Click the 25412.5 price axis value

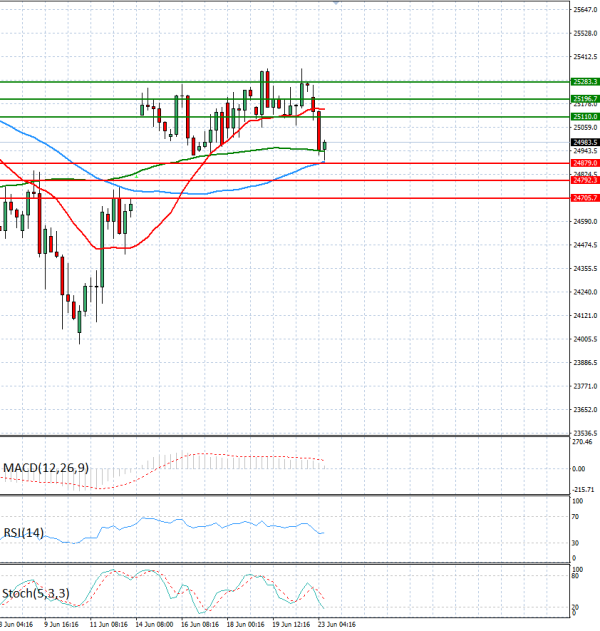[x=586, y=57]
